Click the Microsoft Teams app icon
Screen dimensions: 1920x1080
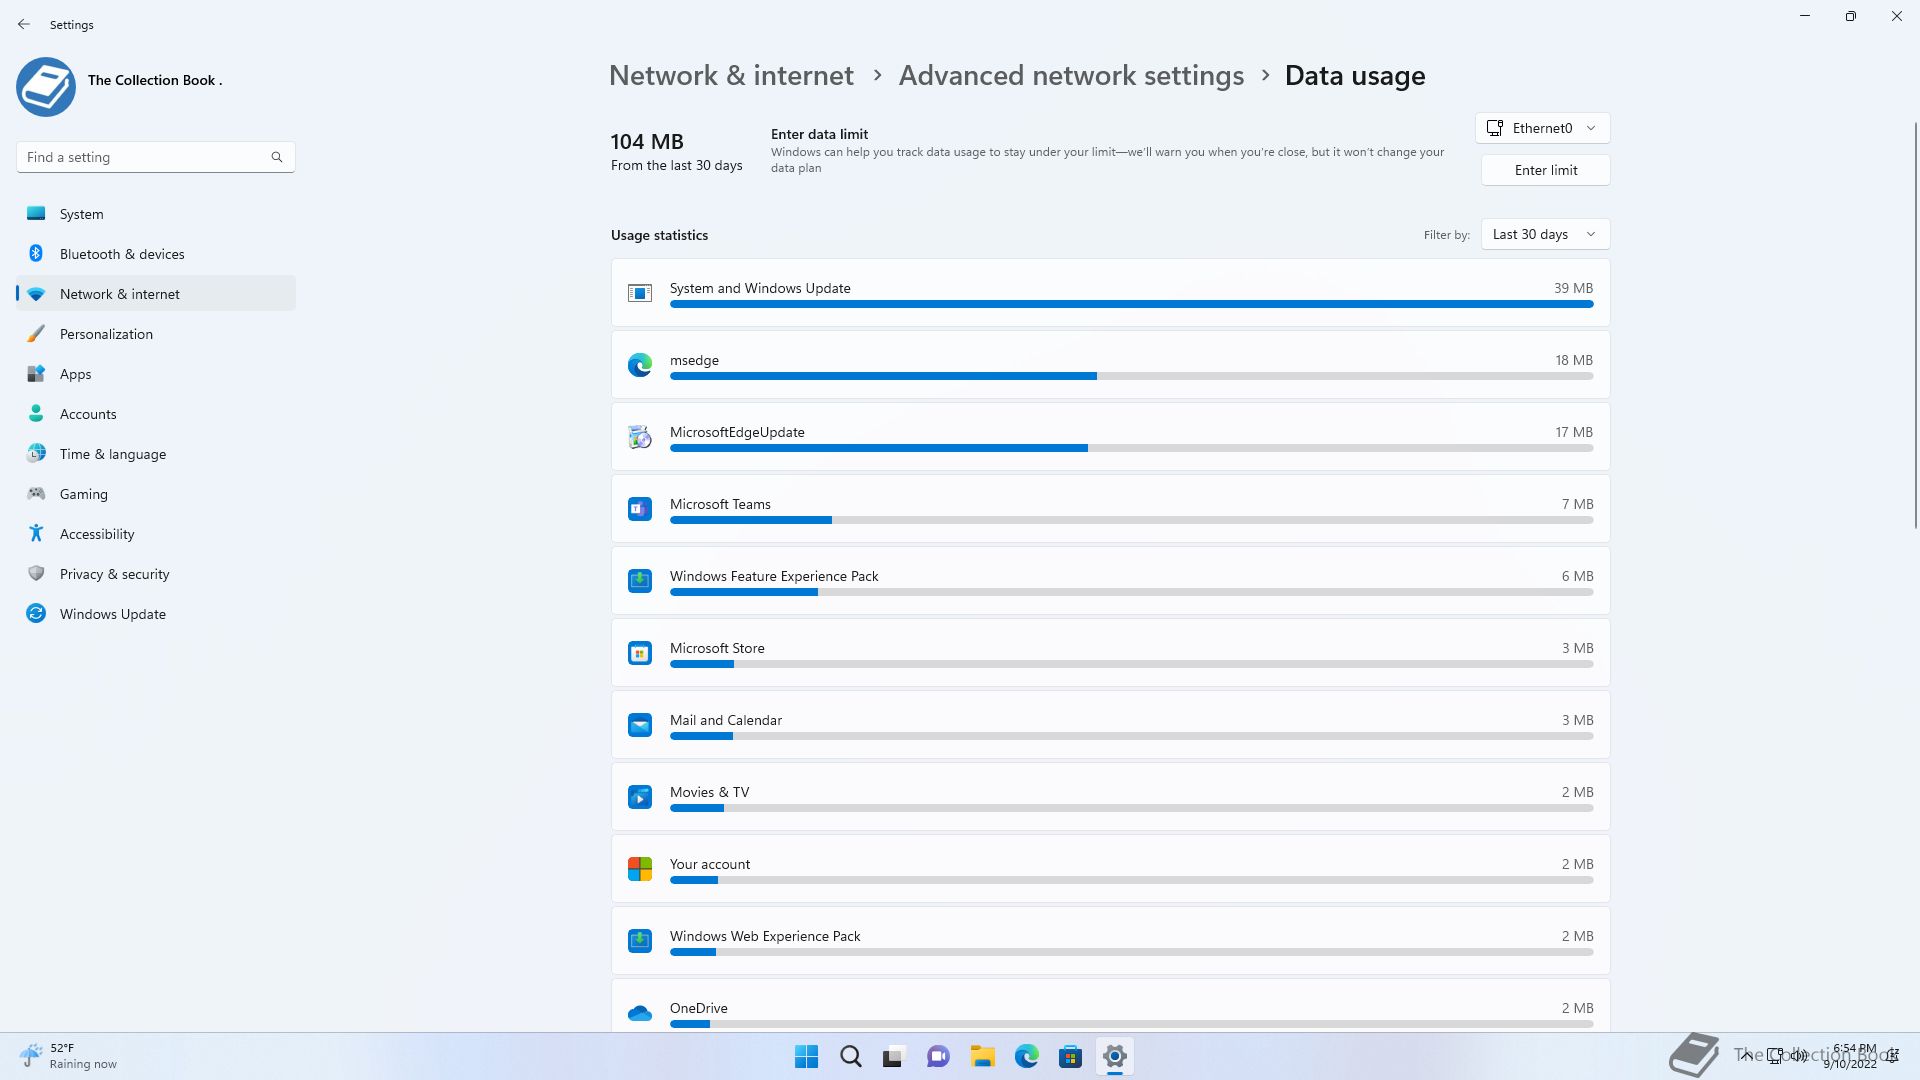point(640,509)
